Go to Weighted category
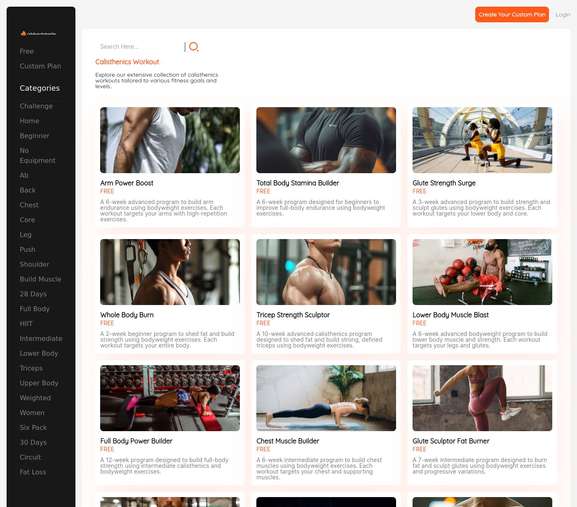 click(35, 398)
